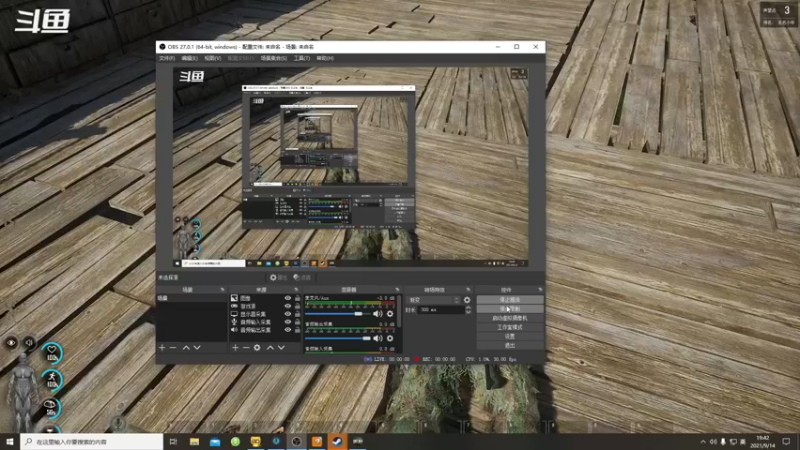Open the 工具(T) menu
This screenshot has height=450, width=800.
coord(302,58)
